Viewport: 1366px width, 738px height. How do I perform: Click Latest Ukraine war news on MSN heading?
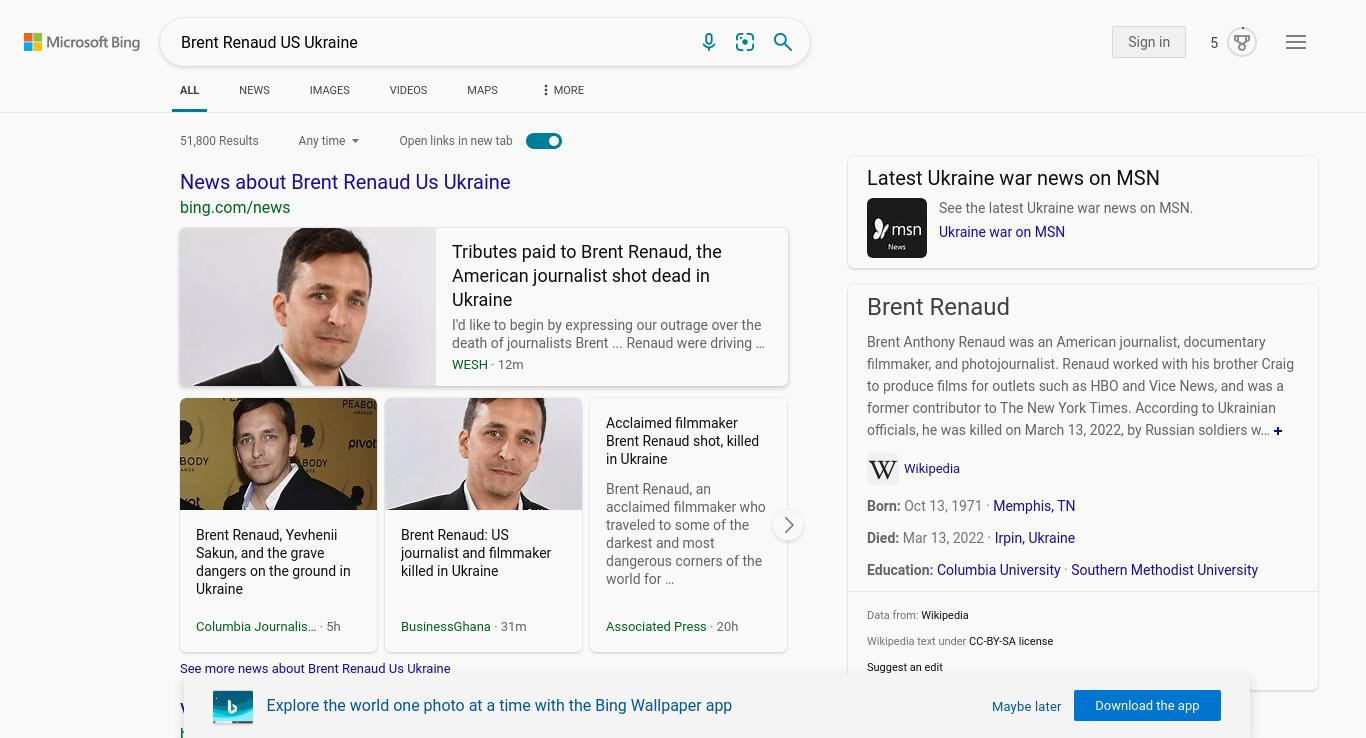(1013, 178)
